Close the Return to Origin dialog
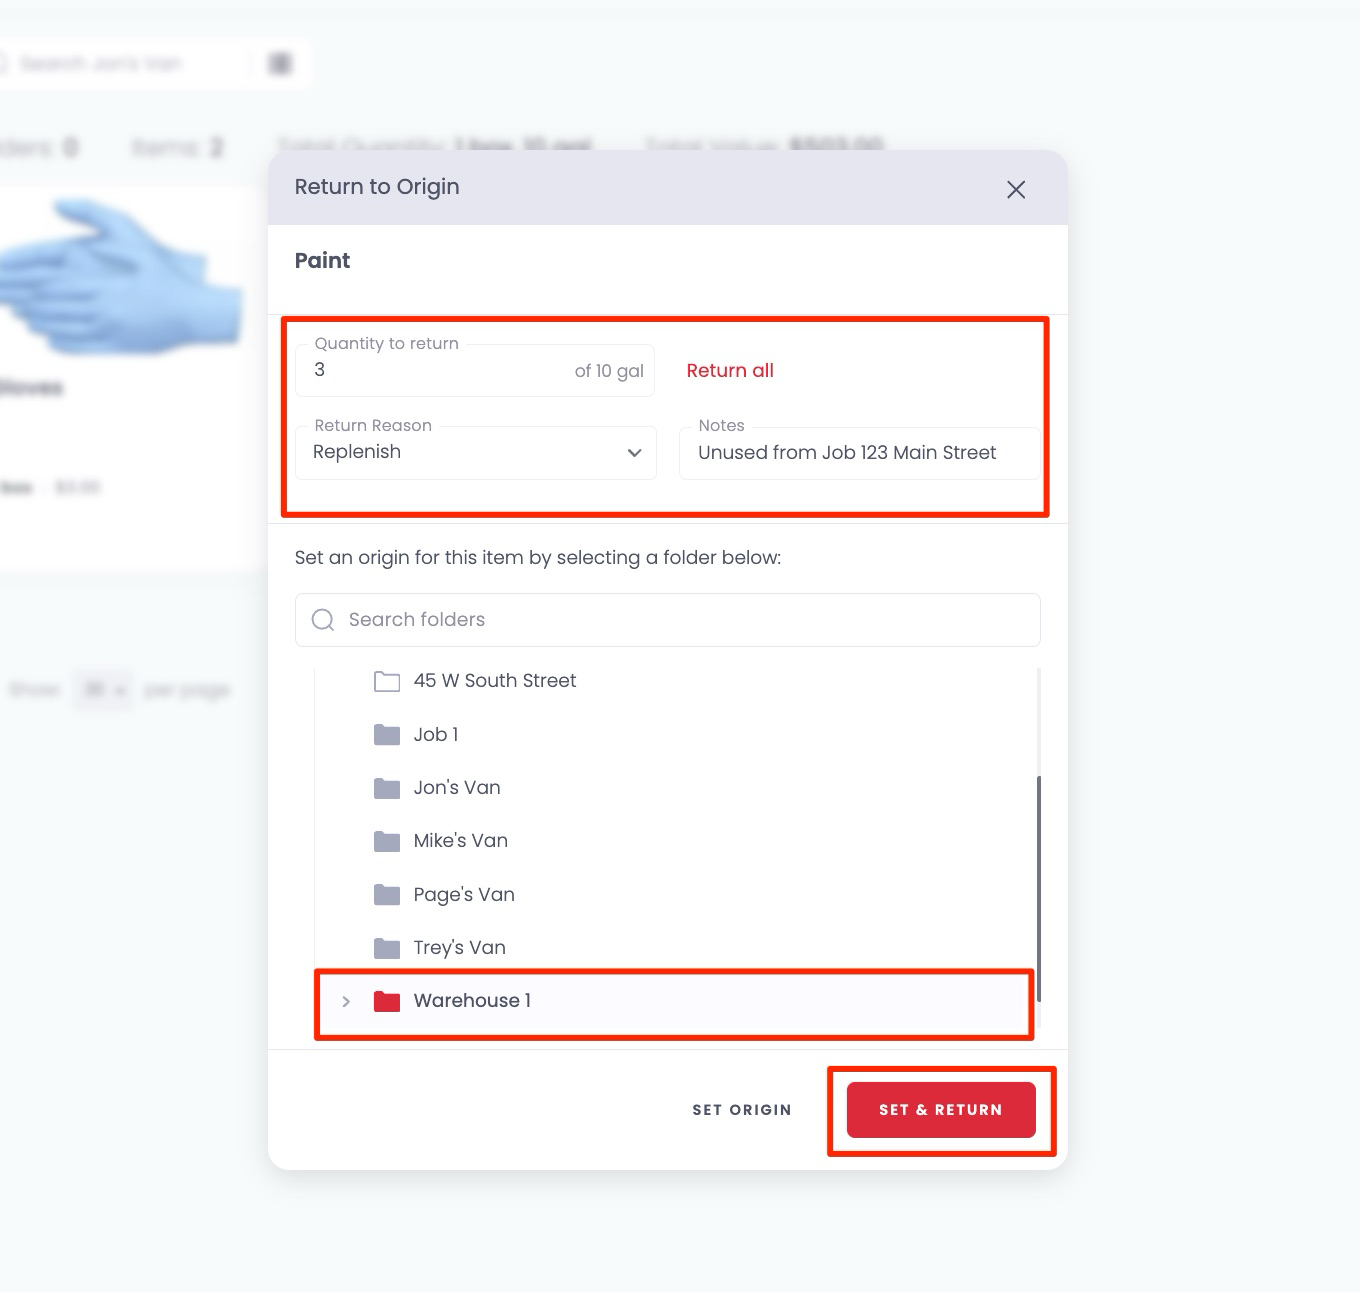The image size is (1360, 1292). 1016,190
